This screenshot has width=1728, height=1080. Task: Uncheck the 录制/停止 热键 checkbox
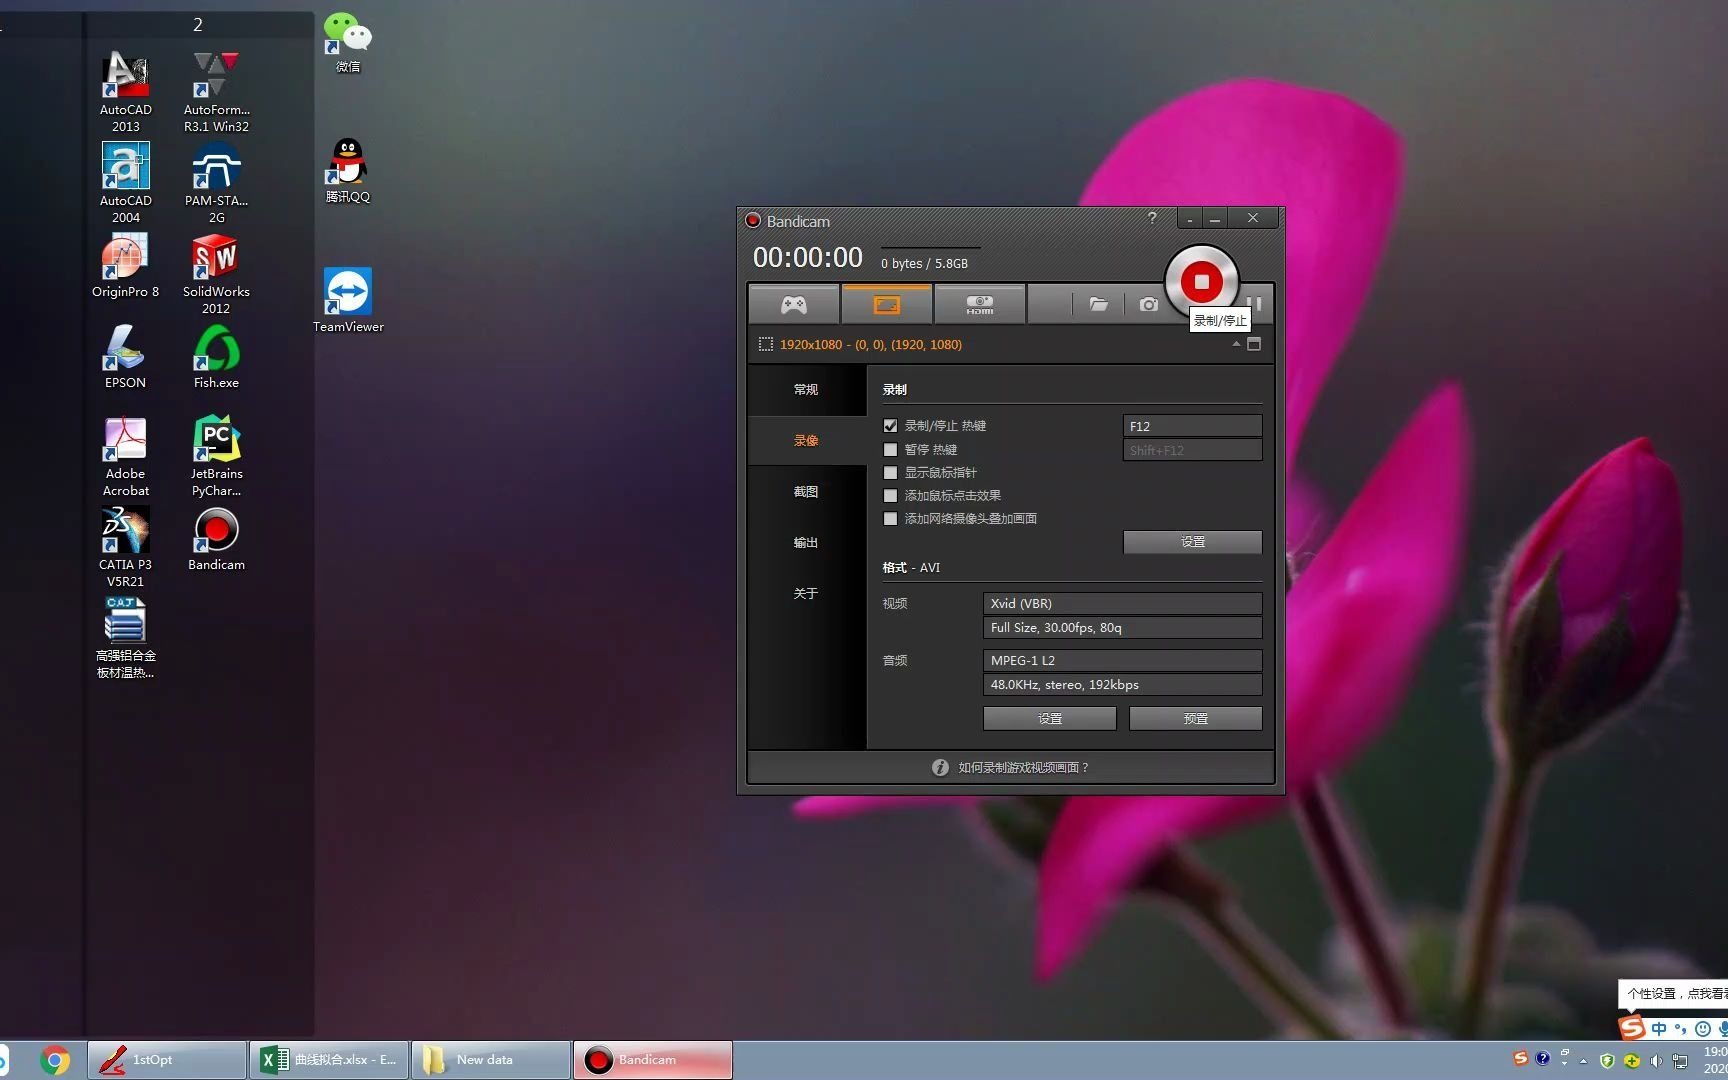890,426
